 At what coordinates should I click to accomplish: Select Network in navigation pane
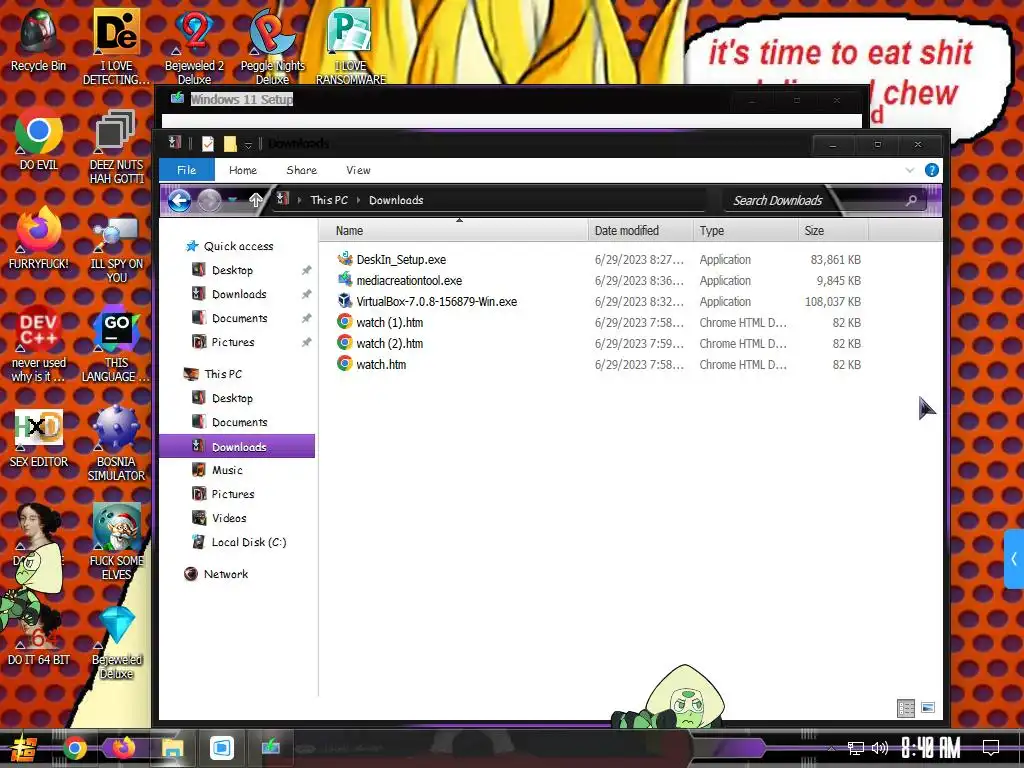coord(226,574)
